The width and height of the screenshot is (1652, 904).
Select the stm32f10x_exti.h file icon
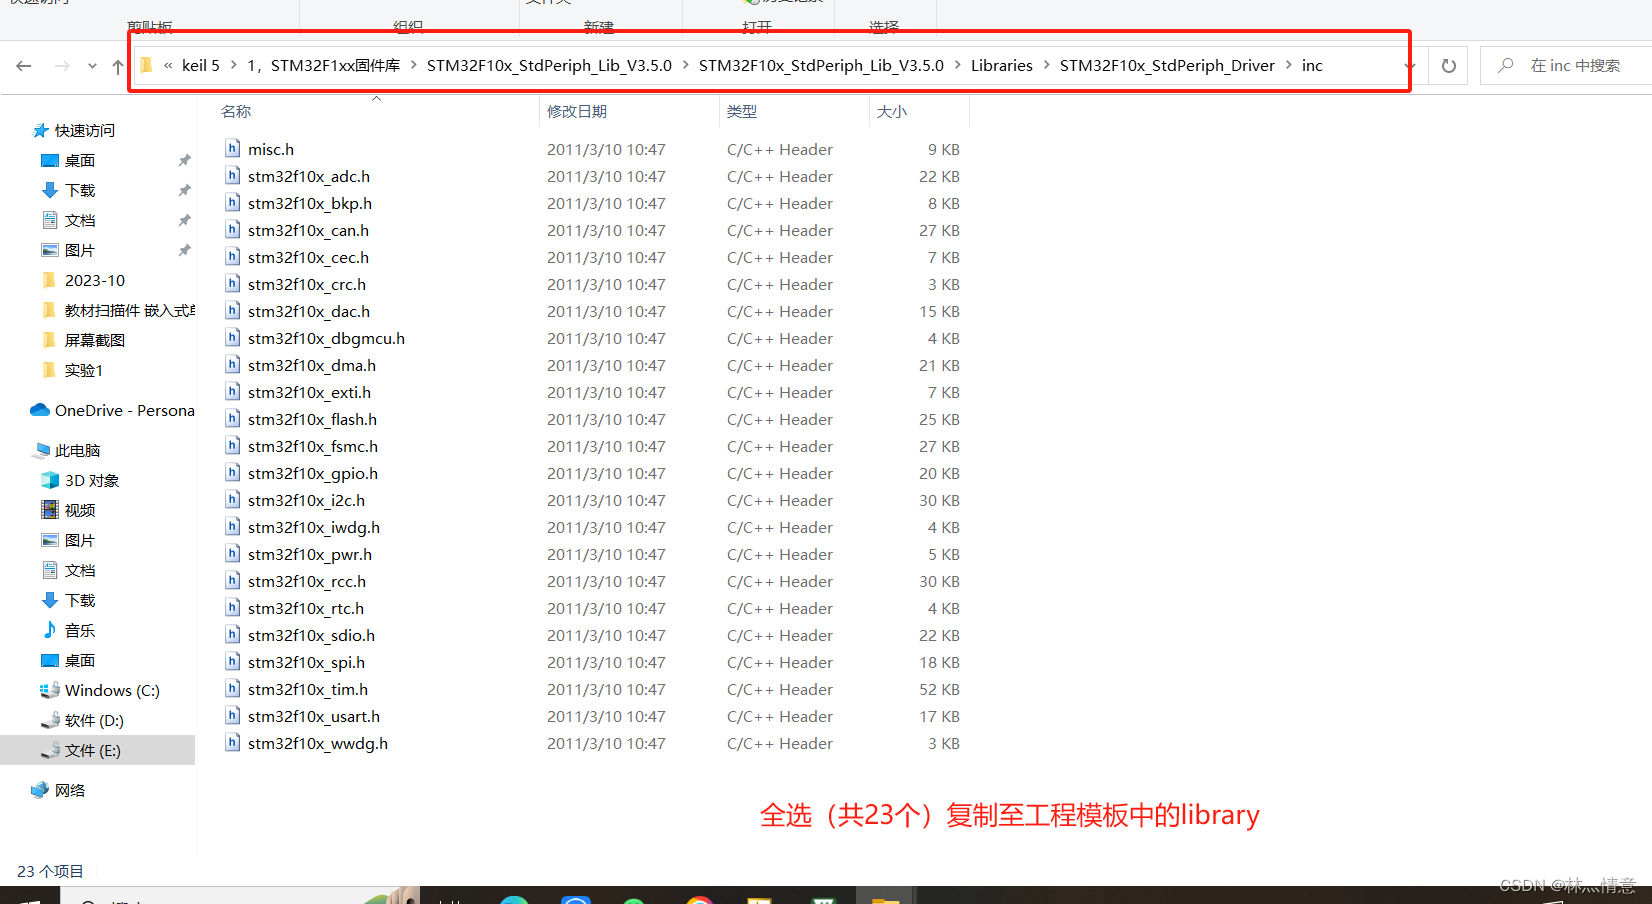[x=232, y=392]
